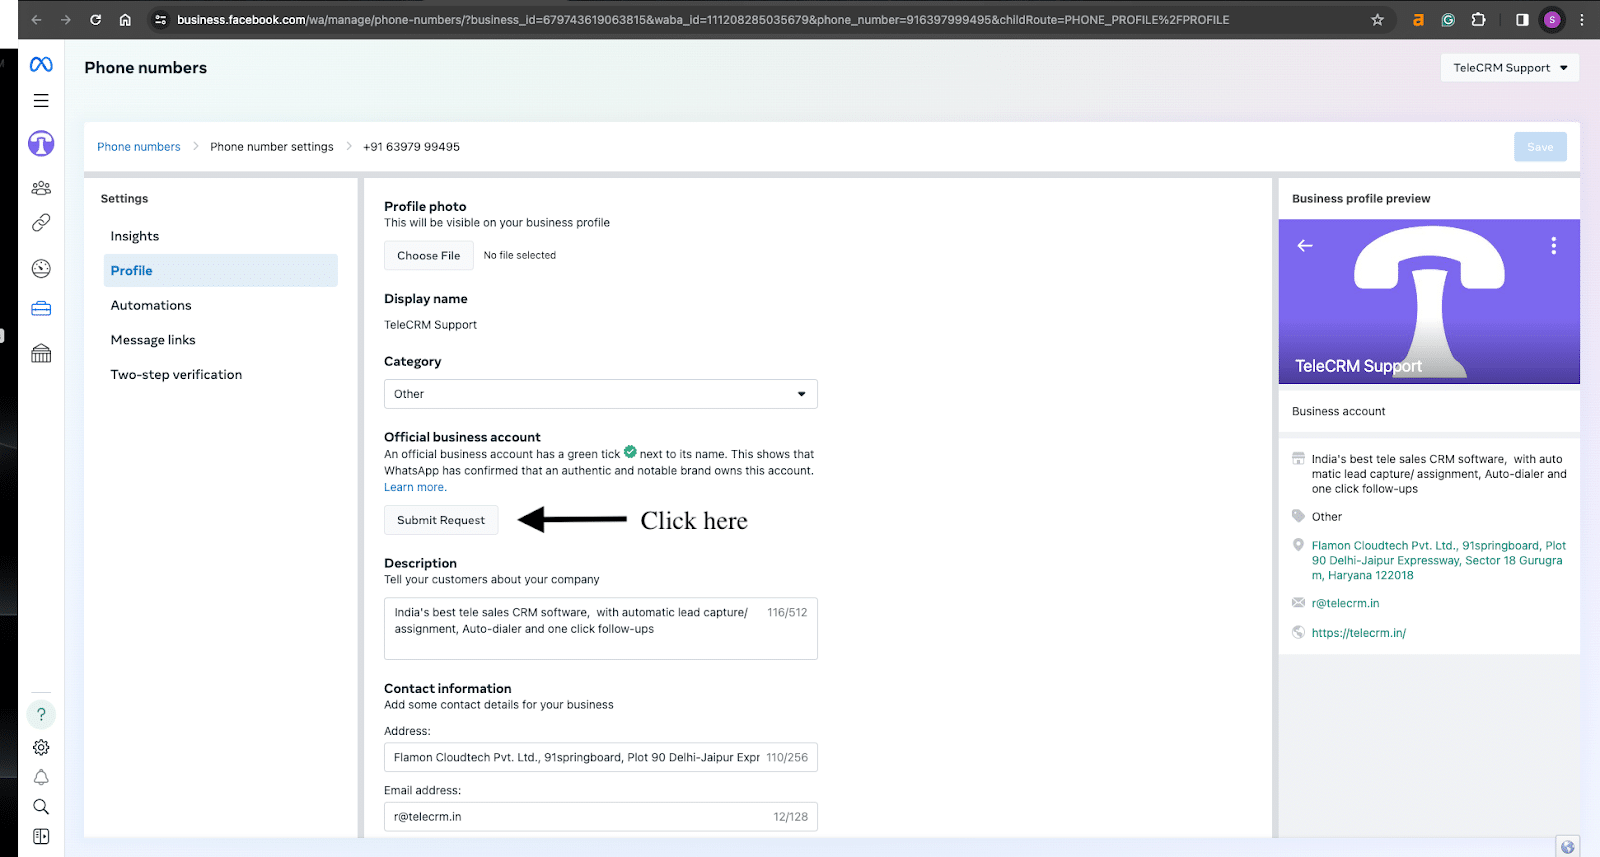
Task: Click the Meta logo icon
Action: 41,65
